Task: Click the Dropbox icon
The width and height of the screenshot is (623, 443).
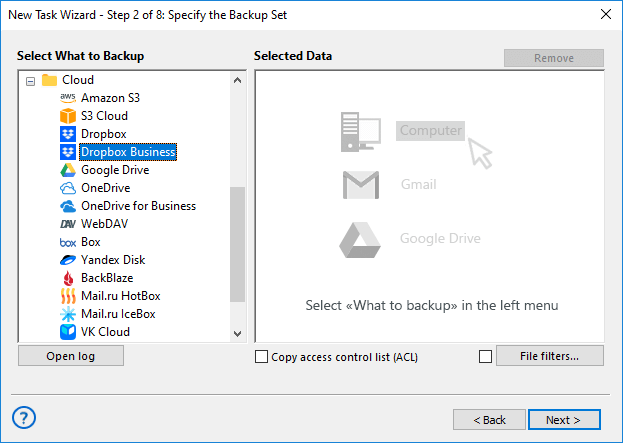Action: point(68,134)
